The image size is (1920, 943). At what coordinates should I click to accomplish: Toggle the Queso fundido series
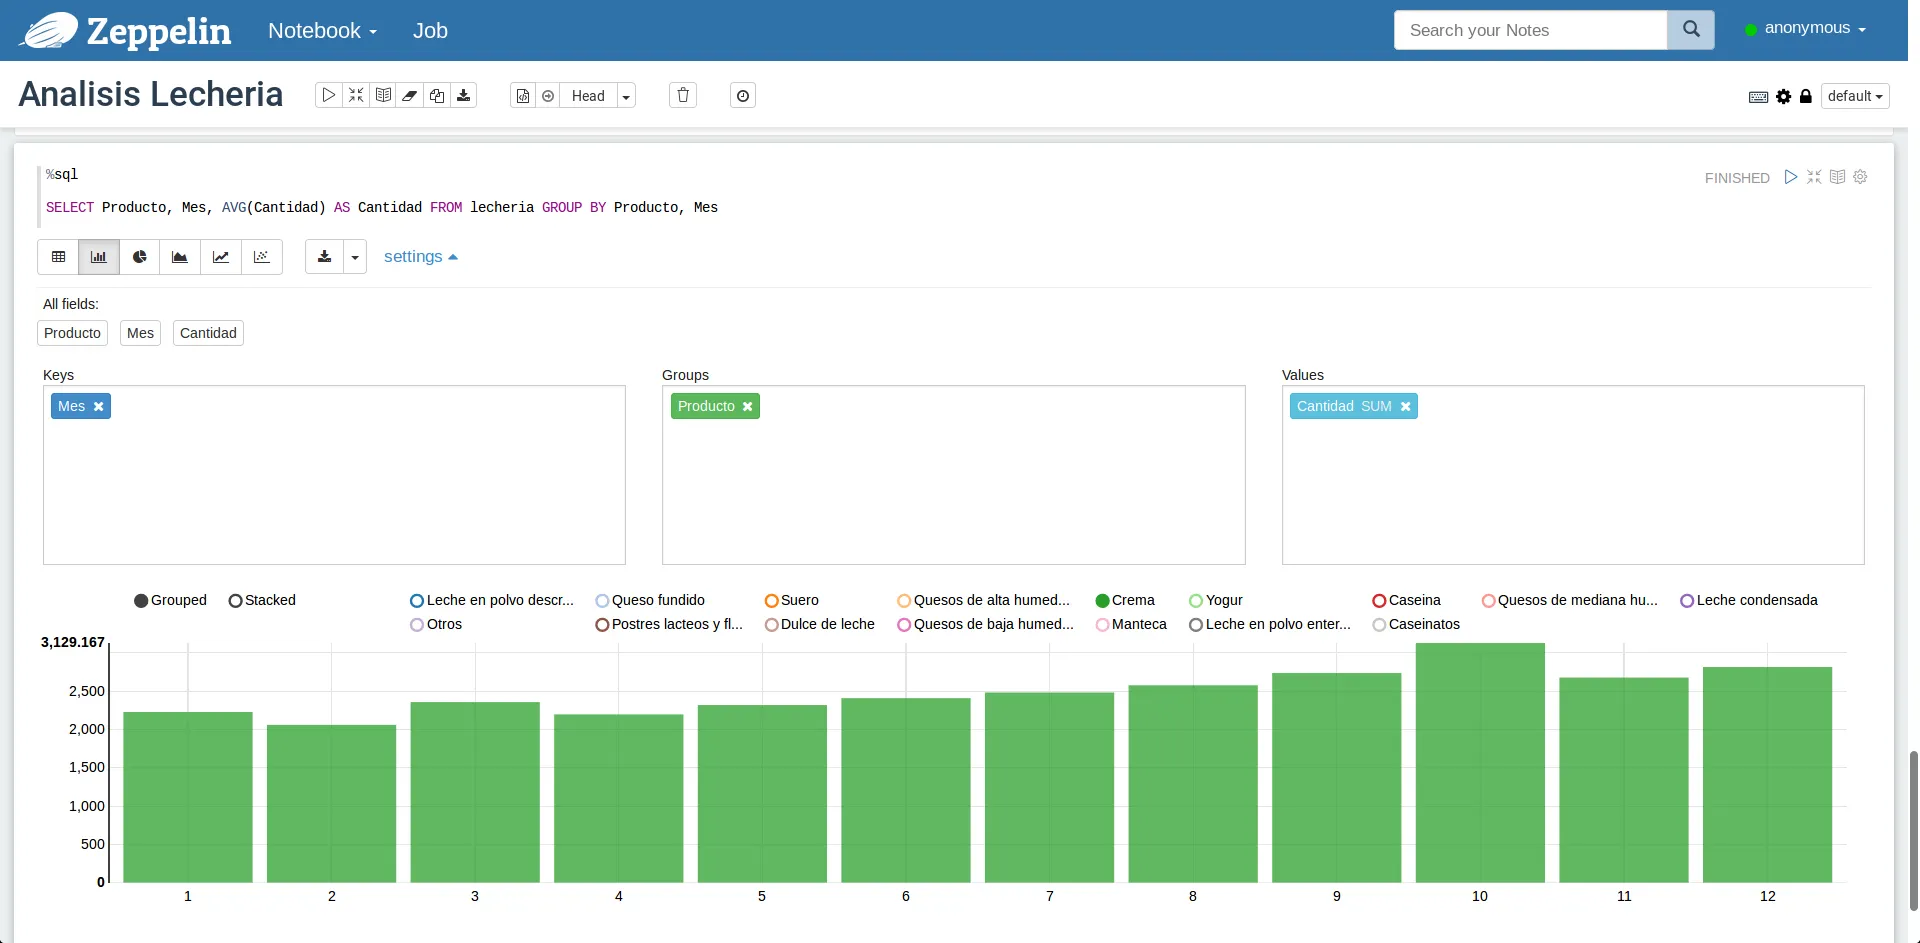click(x=650, y=600)
